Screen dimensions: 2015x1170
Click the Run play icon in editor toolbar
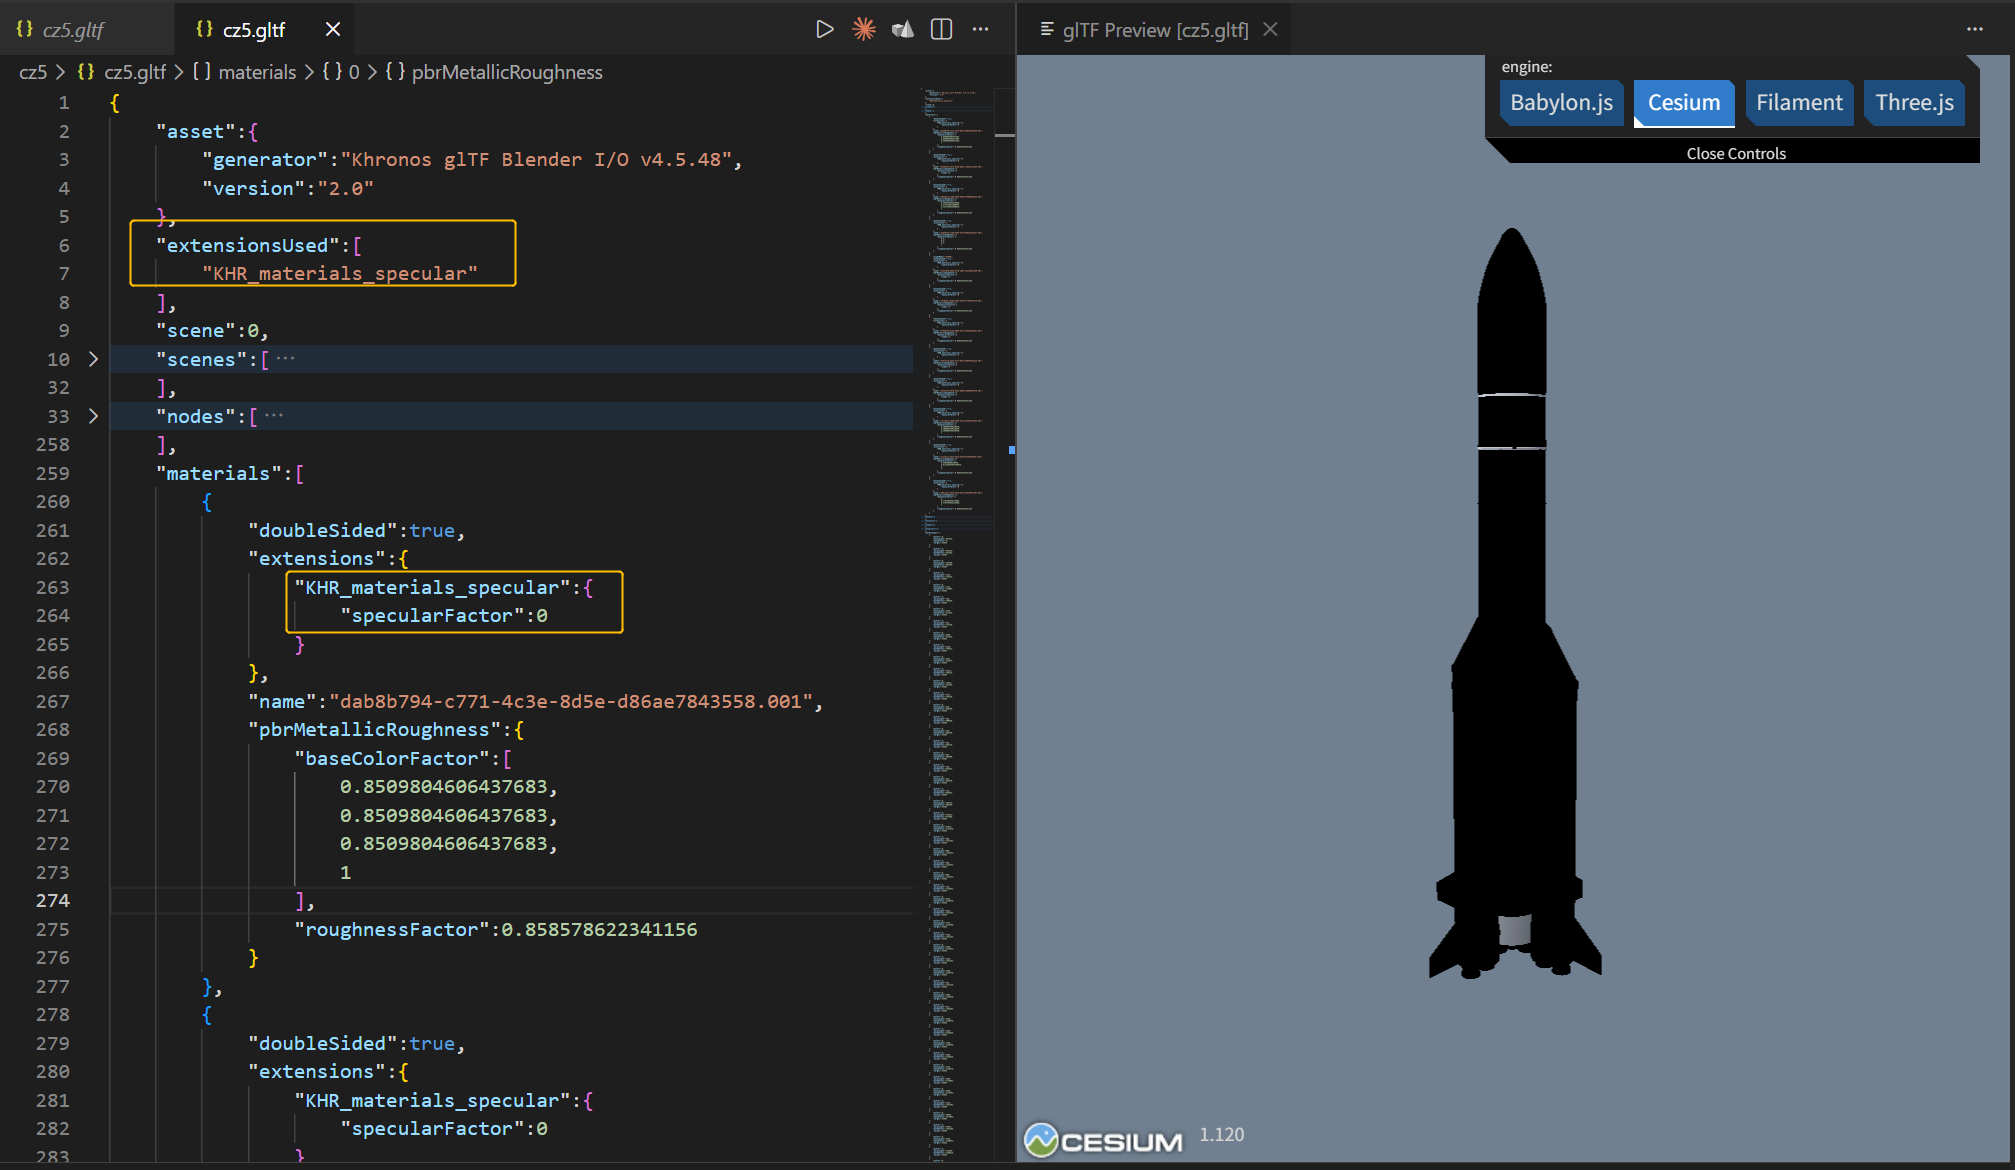pos(824,29)
